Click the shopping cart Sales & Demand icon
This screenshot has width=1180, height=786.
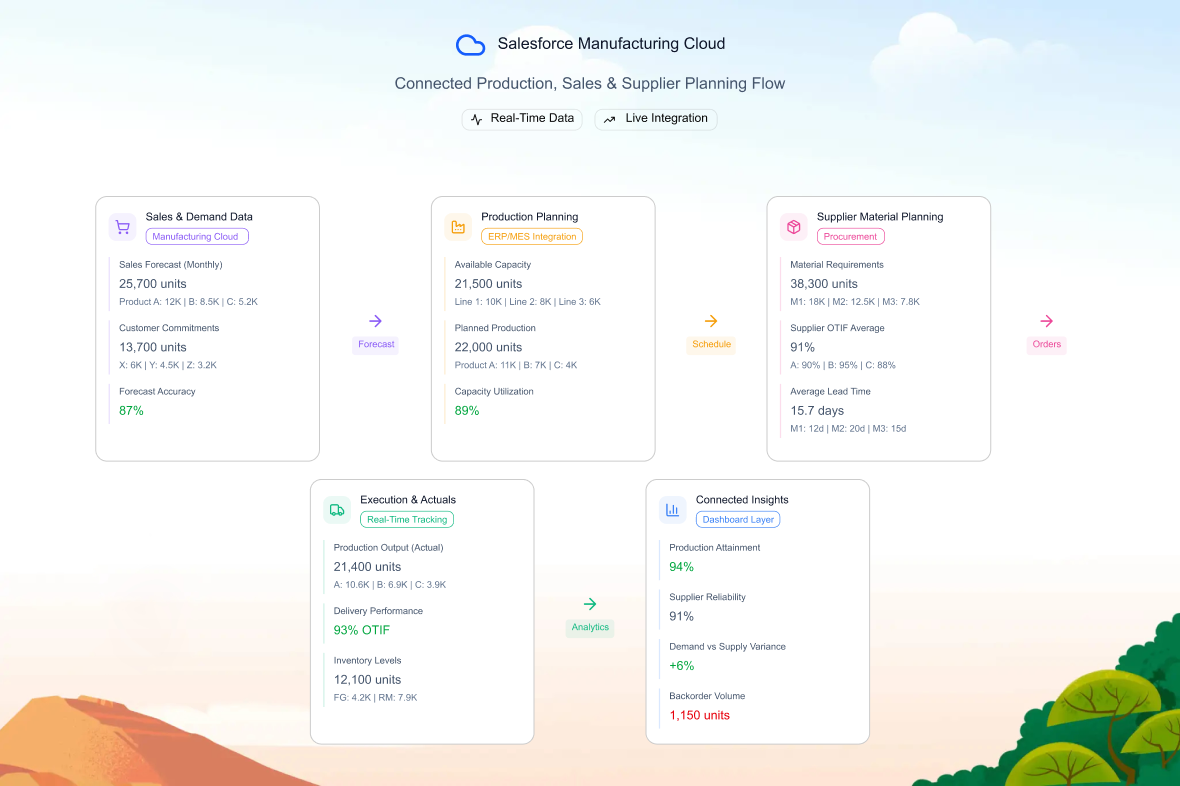tap(122, 227)
